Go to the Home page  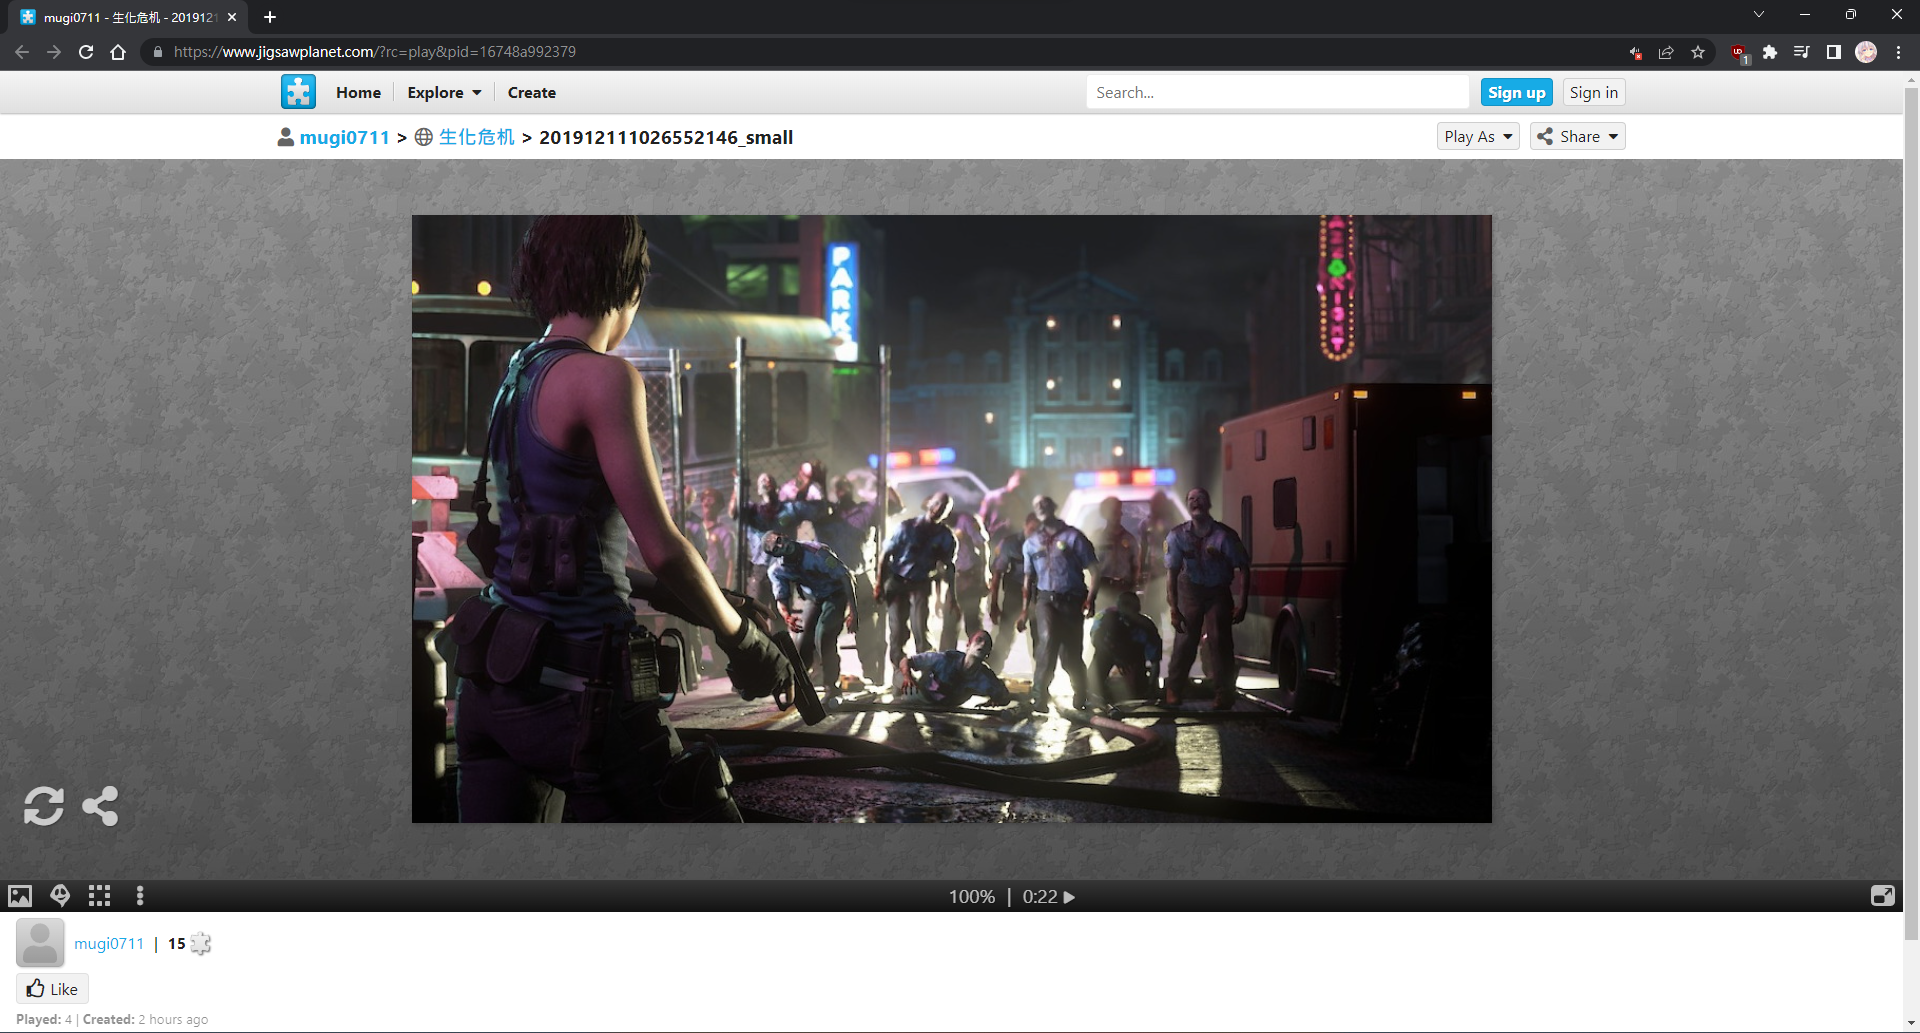(358, 93)
